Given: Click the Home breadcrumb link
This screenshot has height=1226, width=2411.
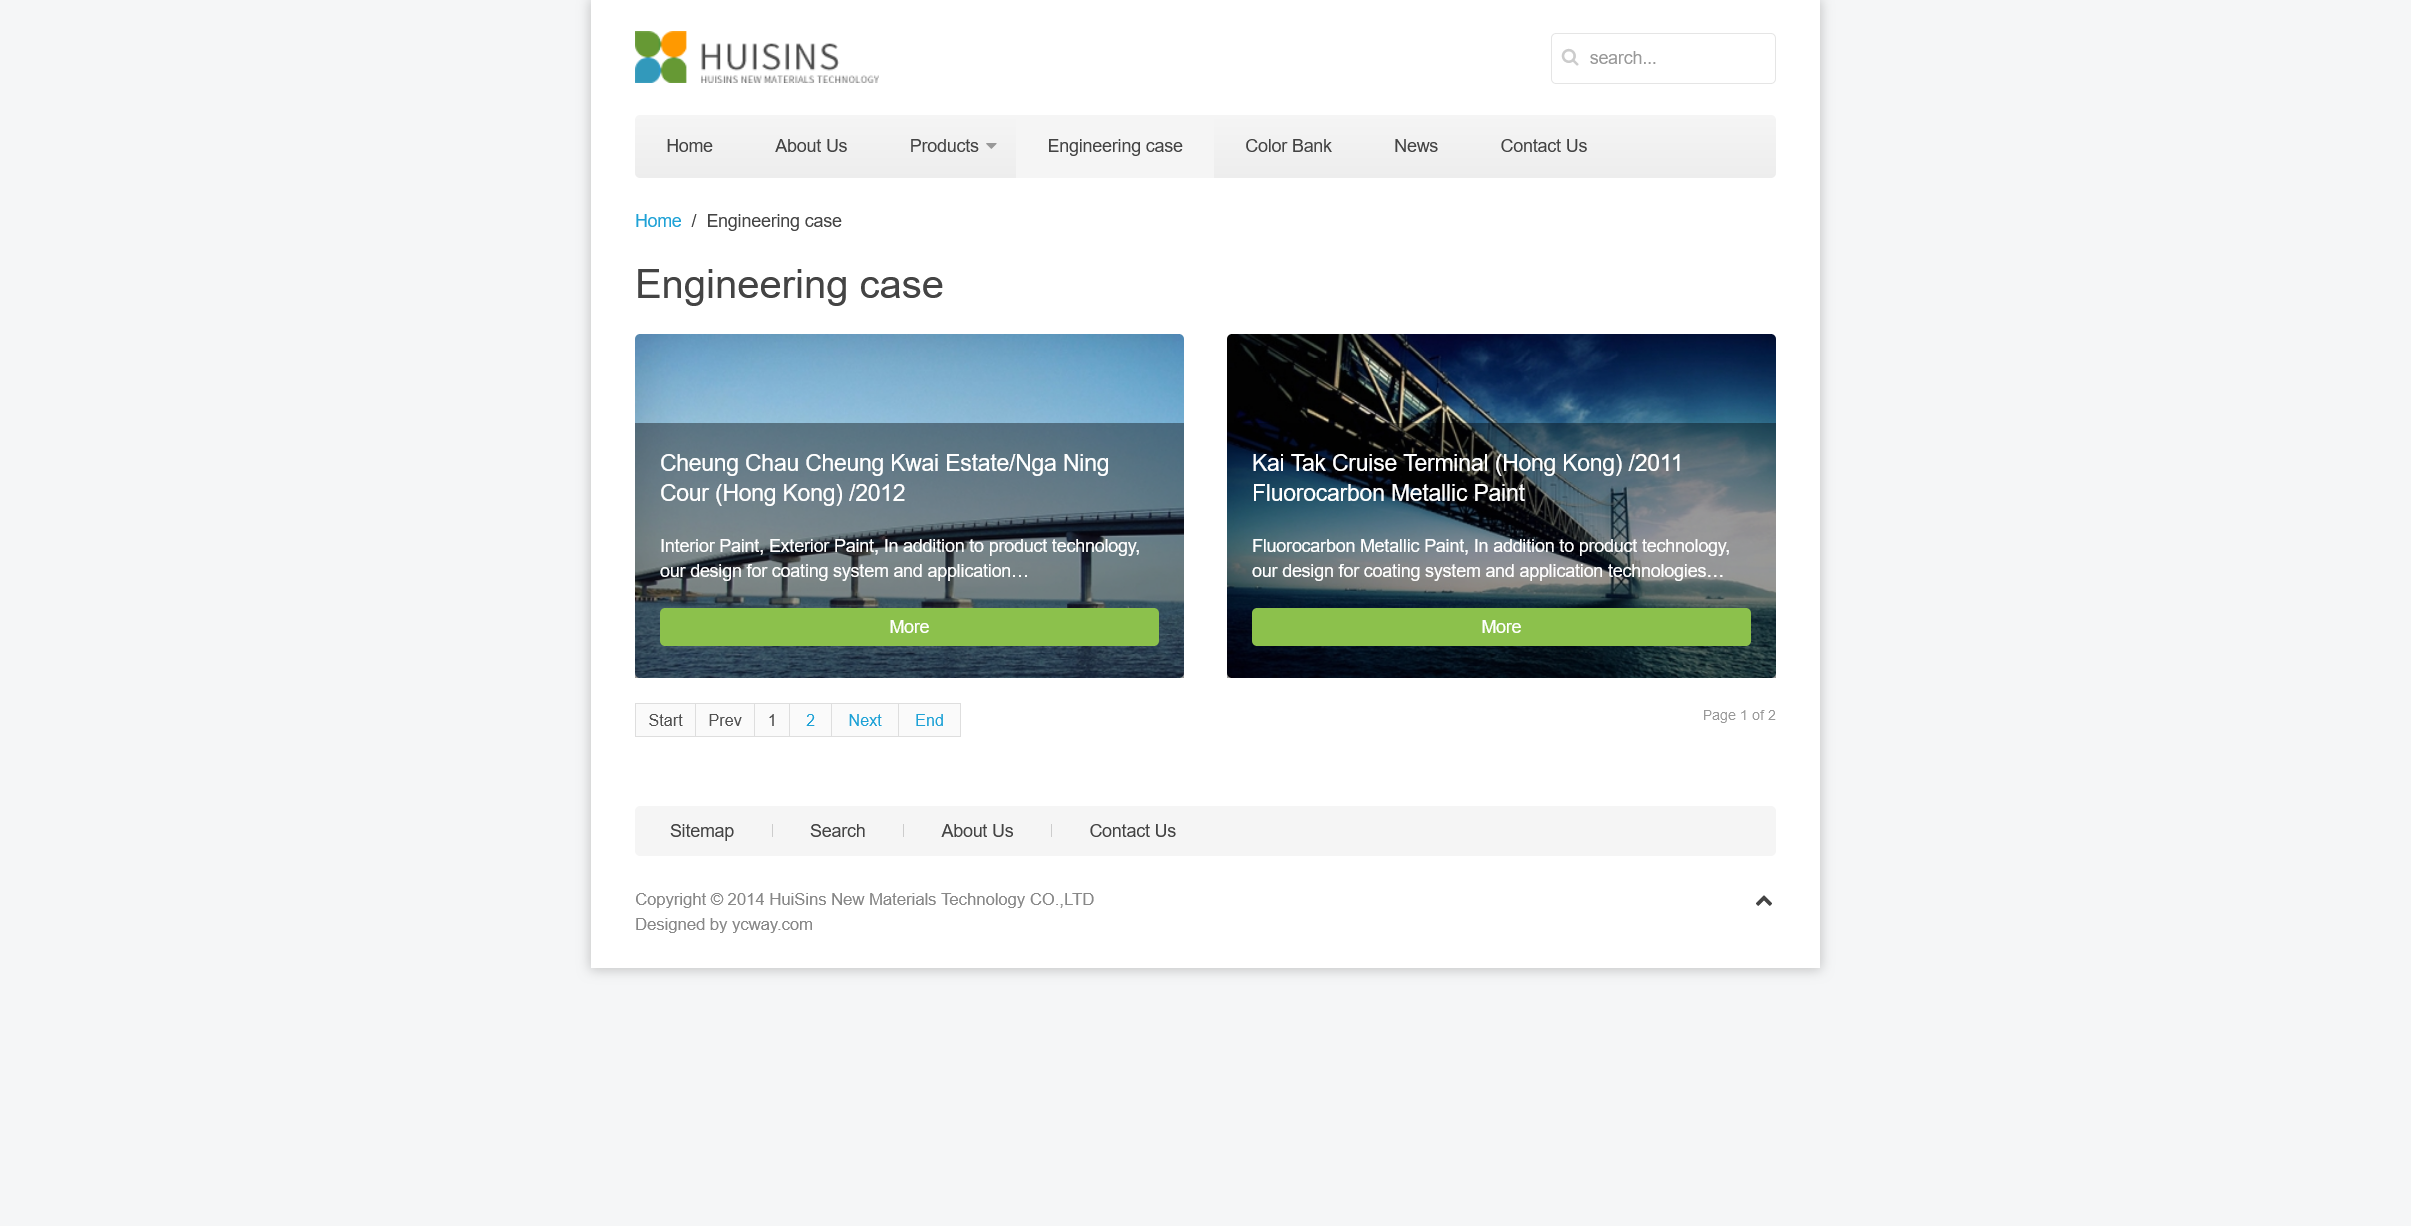Looking at the screenshot, I should pos(658,221).
